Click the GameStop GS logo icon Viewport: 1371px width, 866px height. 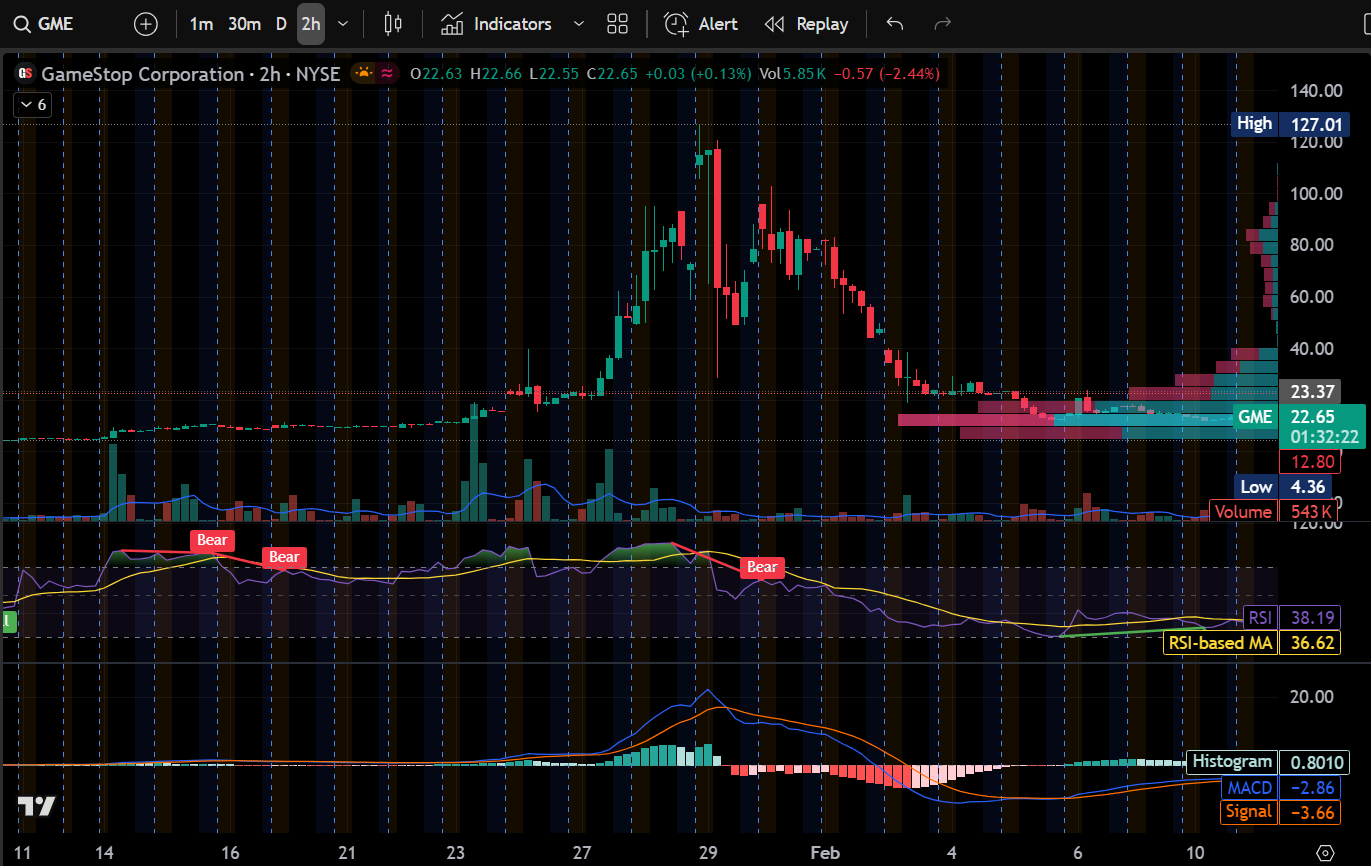[25, 74]
